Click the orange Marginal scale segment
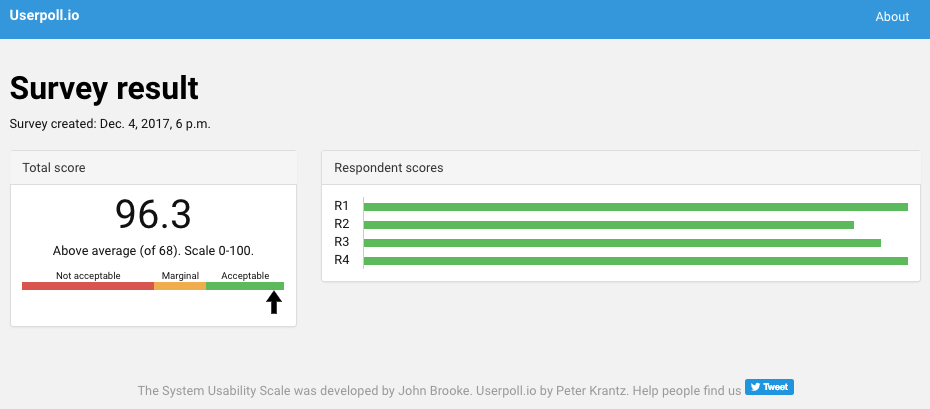This screenshot has height=409, width=930. click(180, 286)
